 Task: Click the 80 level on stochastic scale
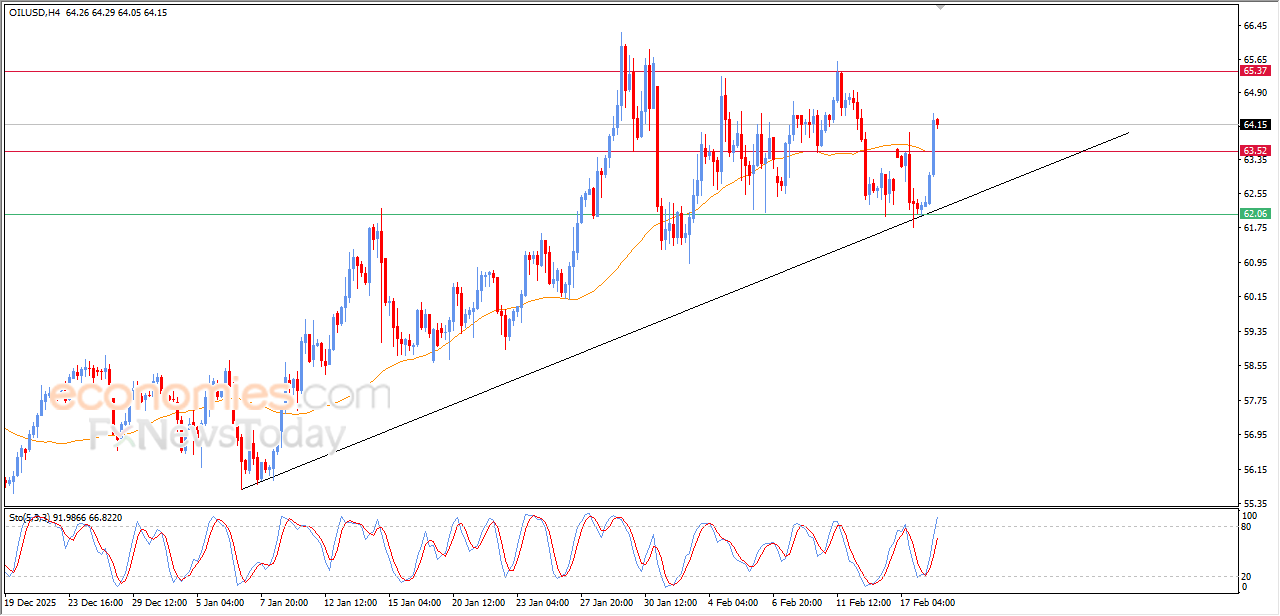click(x=1247, y=526)
